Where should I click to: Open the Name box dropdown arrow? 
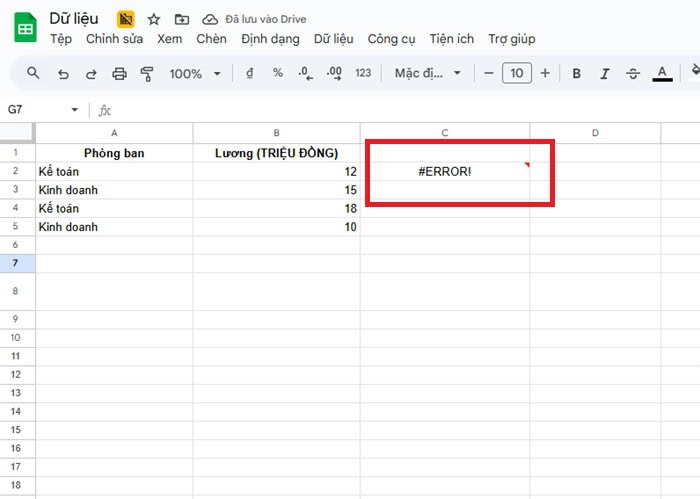74,110
